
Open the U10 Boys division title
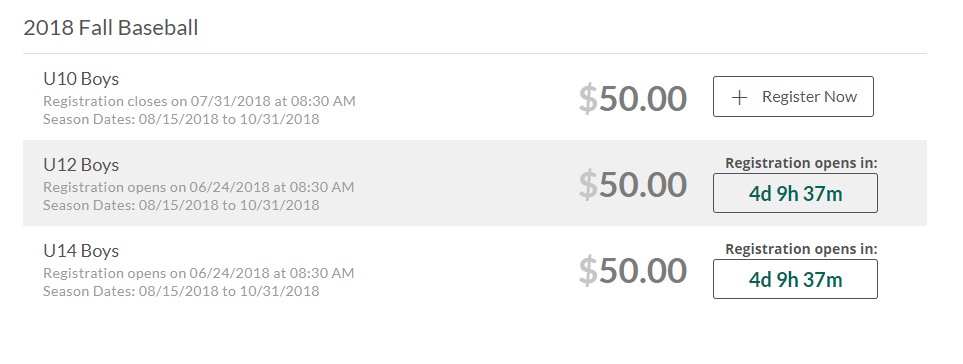point(81,79)
